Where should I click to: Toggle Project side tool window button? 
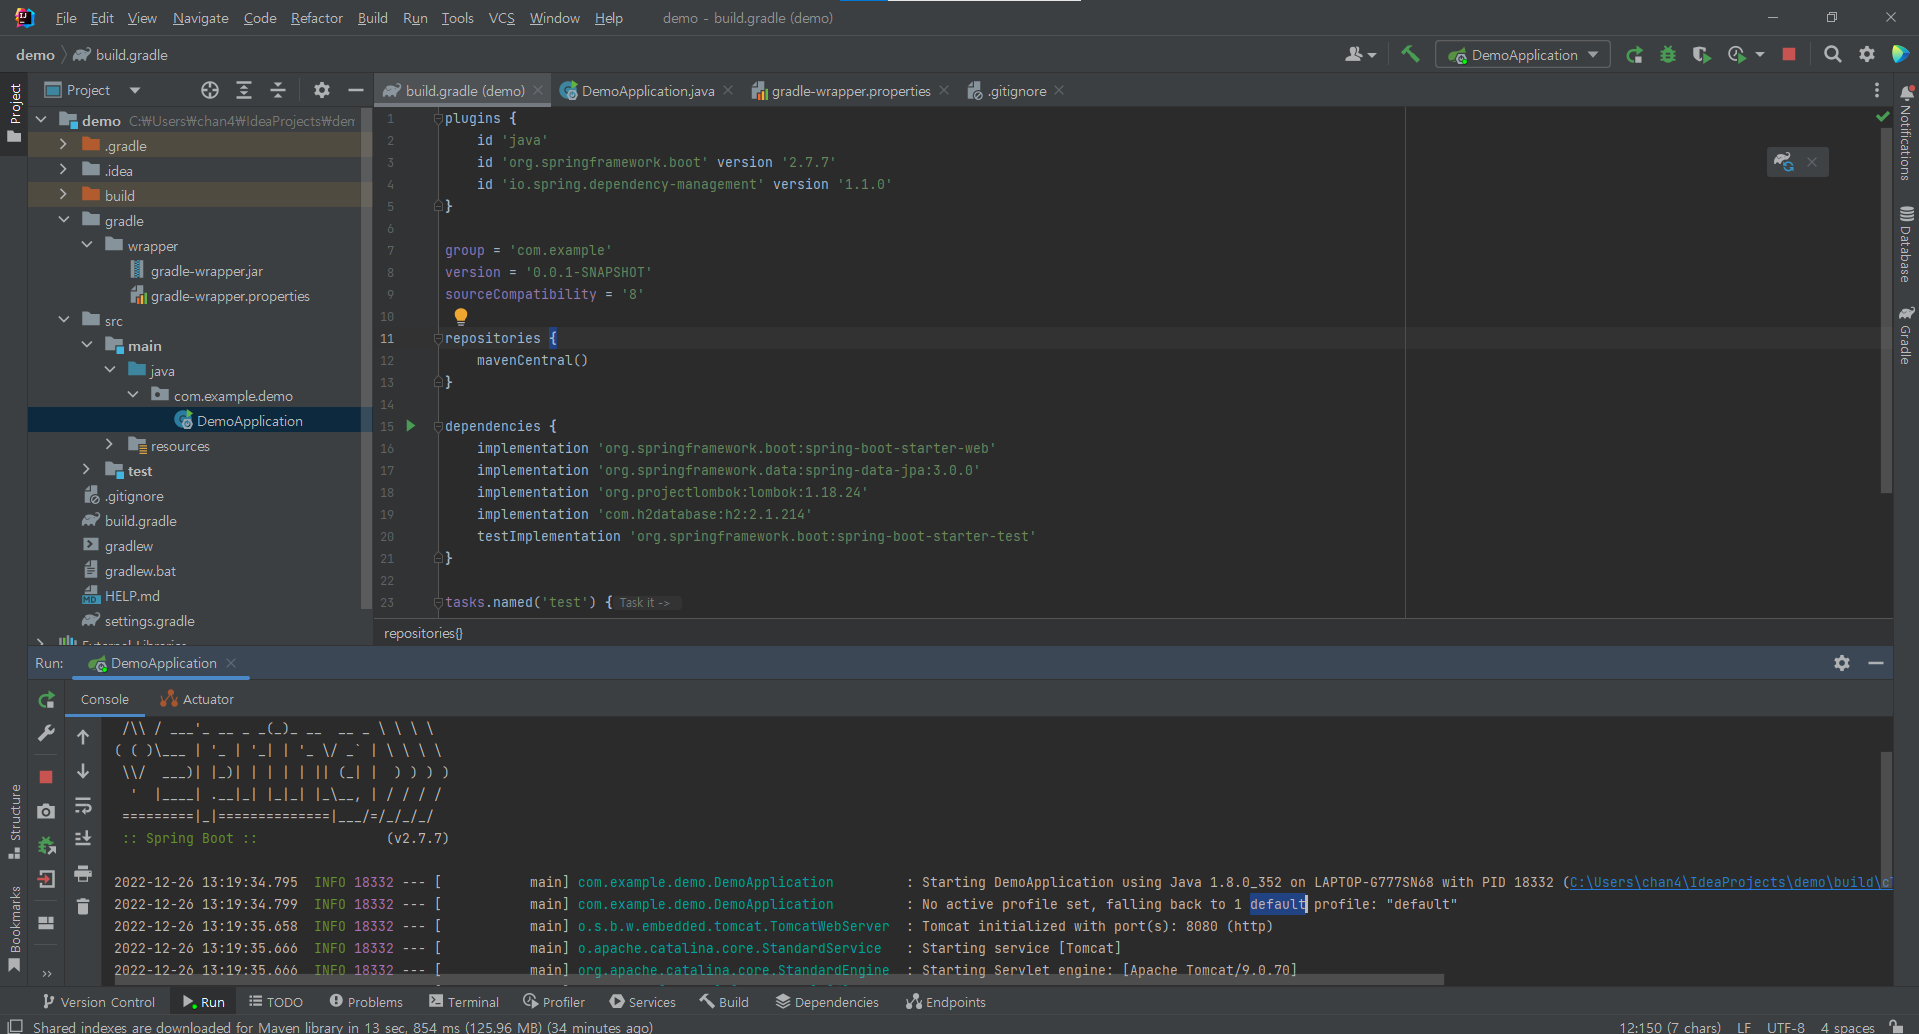click(14, 113)
